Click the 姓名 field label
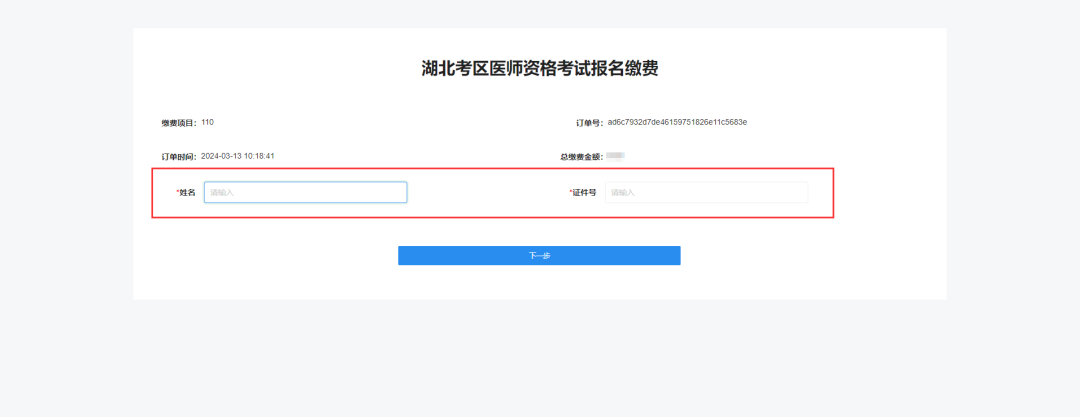Image resolution: width=1080 pixels, height=417 pixels. point(188,192)
